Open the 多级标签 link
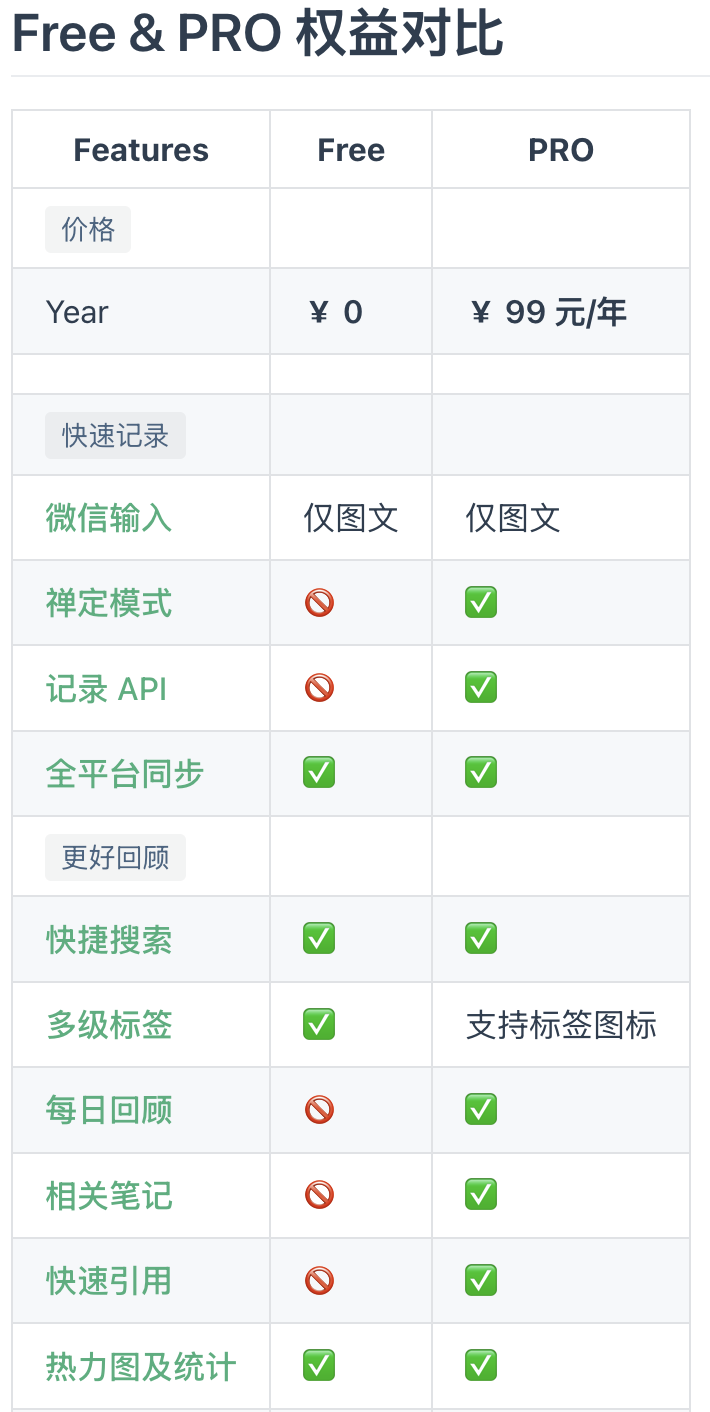This screenshot has height=1412, width=710. coord(109,1025)
